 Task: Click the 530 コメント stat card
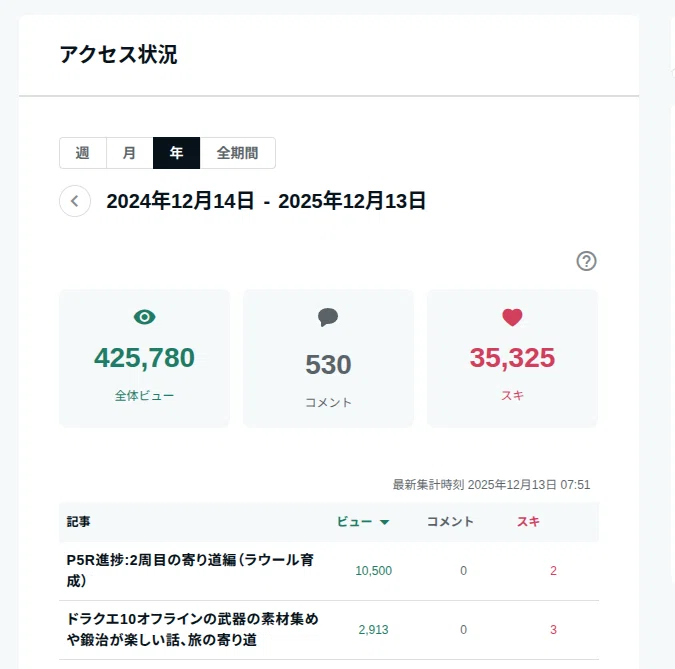pyautogui.click(x=328, y=358)
